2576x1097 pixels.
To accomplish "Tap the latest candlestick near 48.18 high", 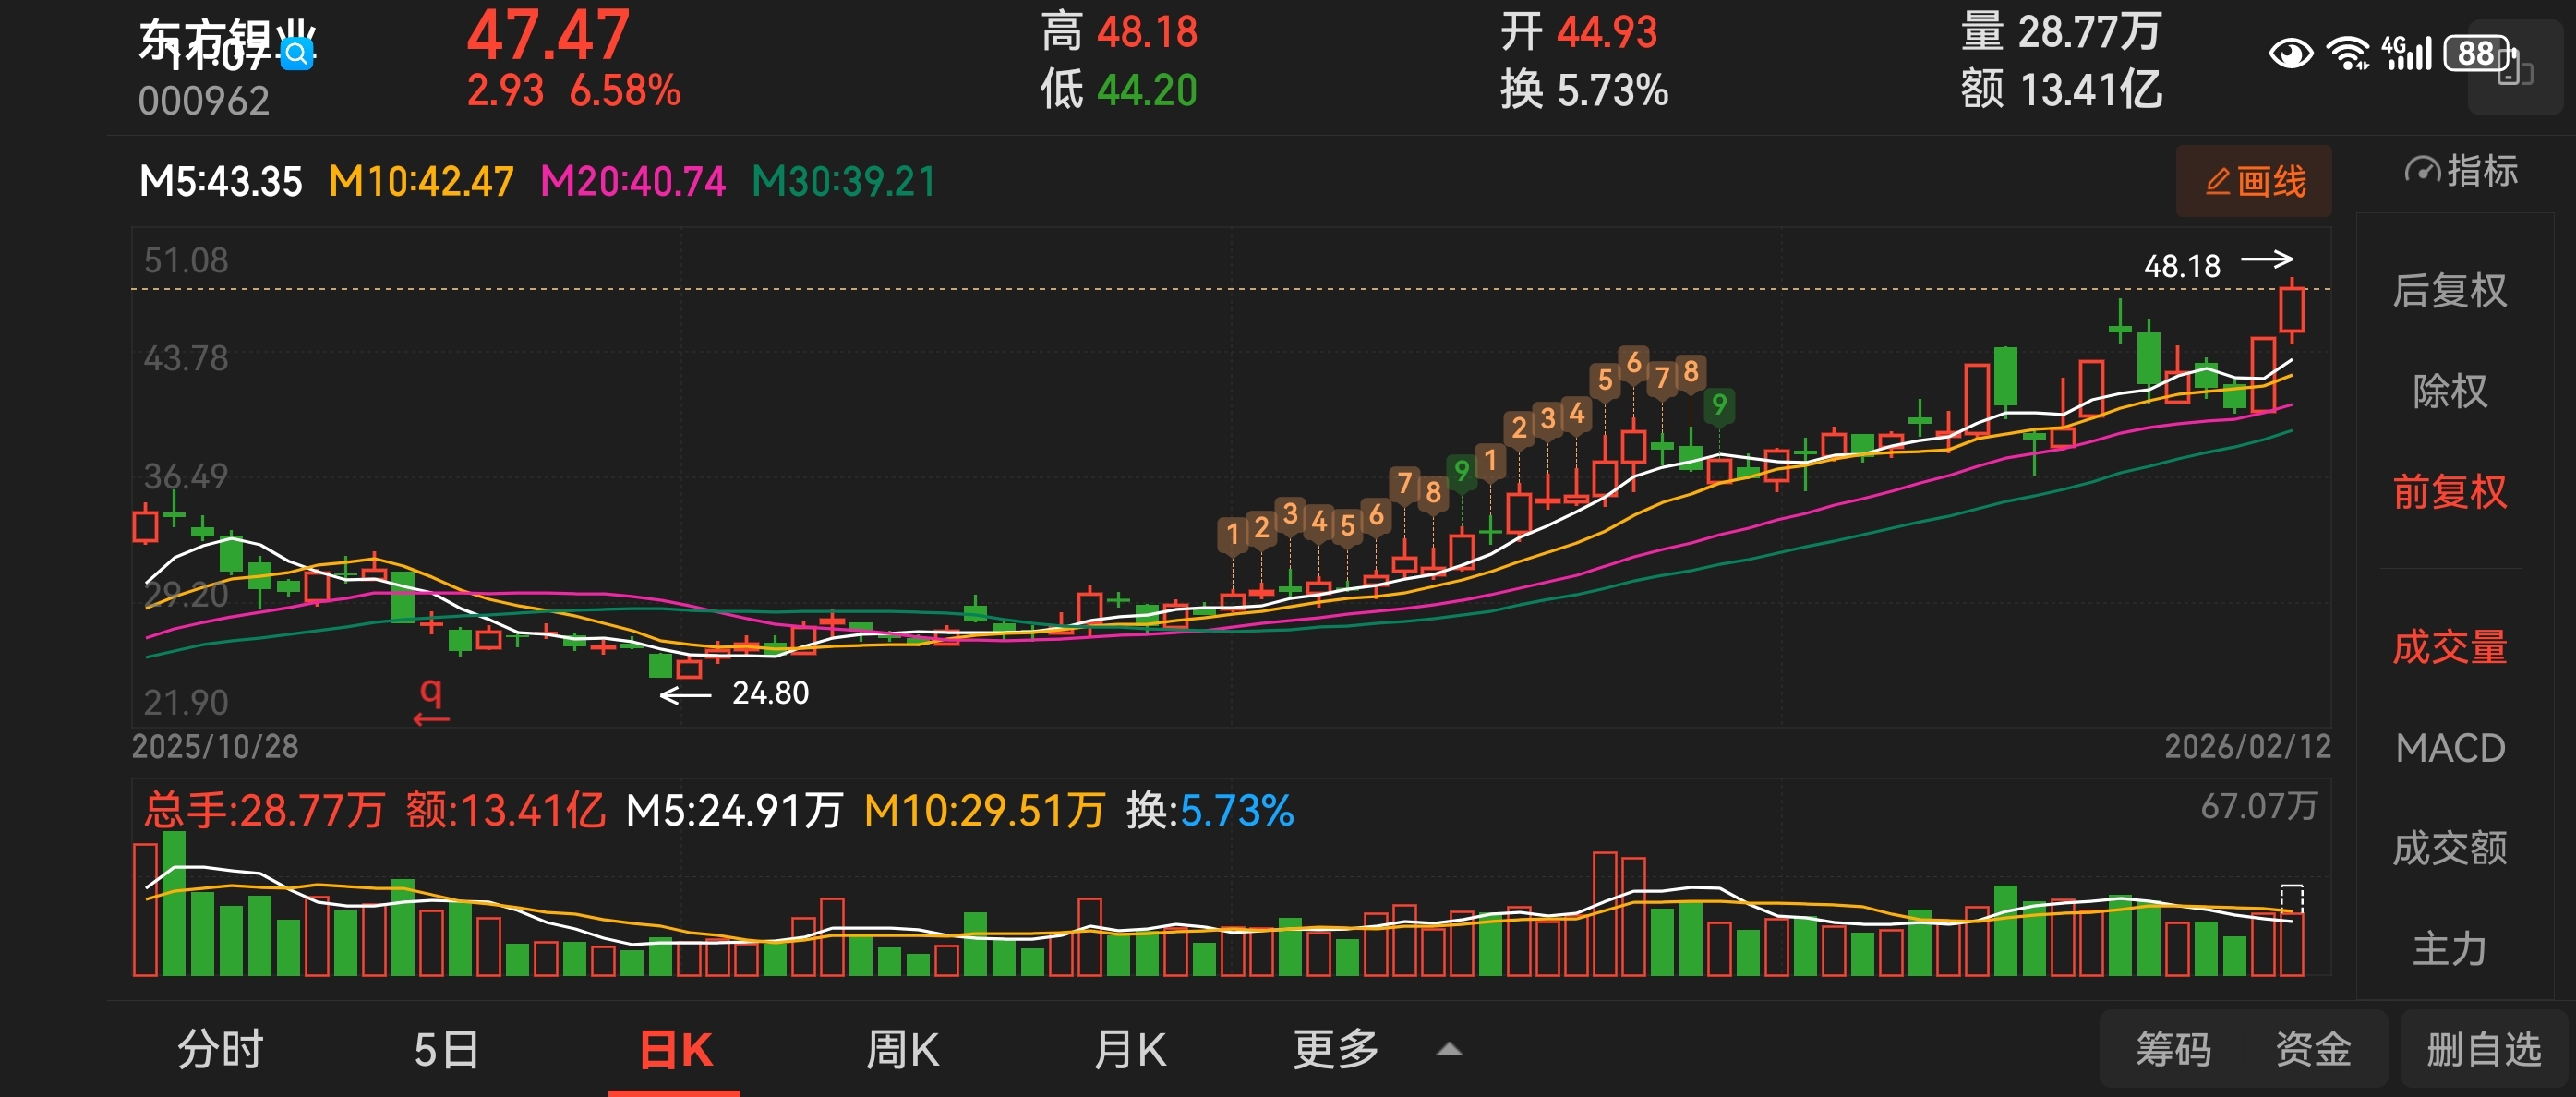I will [x=2292, y=310].
